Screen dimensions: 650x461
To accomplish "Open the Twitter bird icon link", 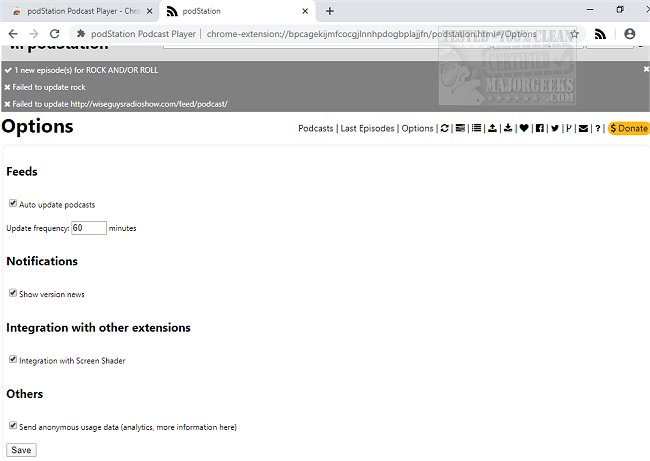I will click(x=555, y=129).
